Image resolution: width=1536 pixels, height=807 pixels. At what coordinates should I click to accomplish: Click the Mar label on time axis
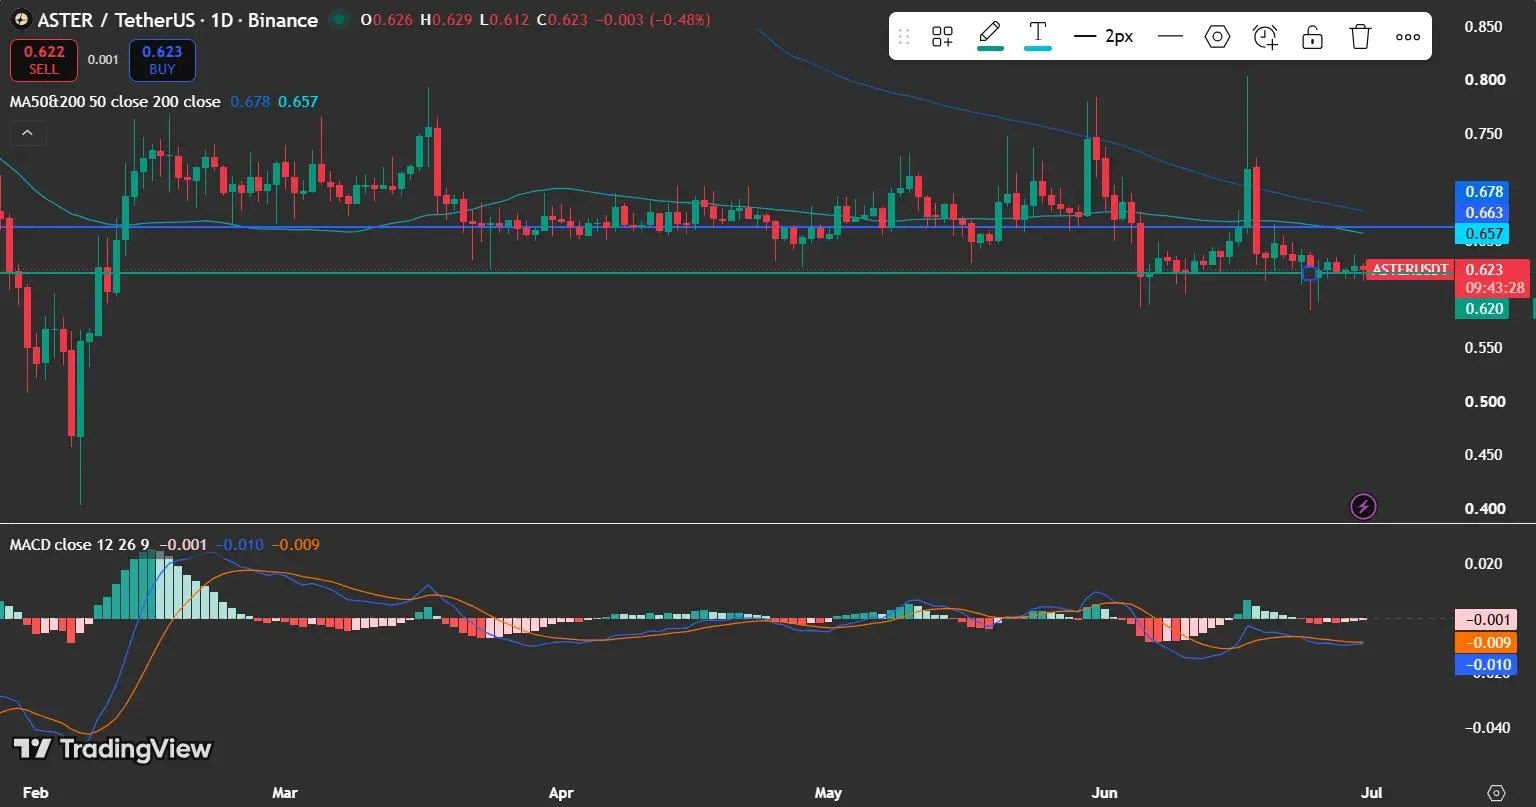click(285, 792)
